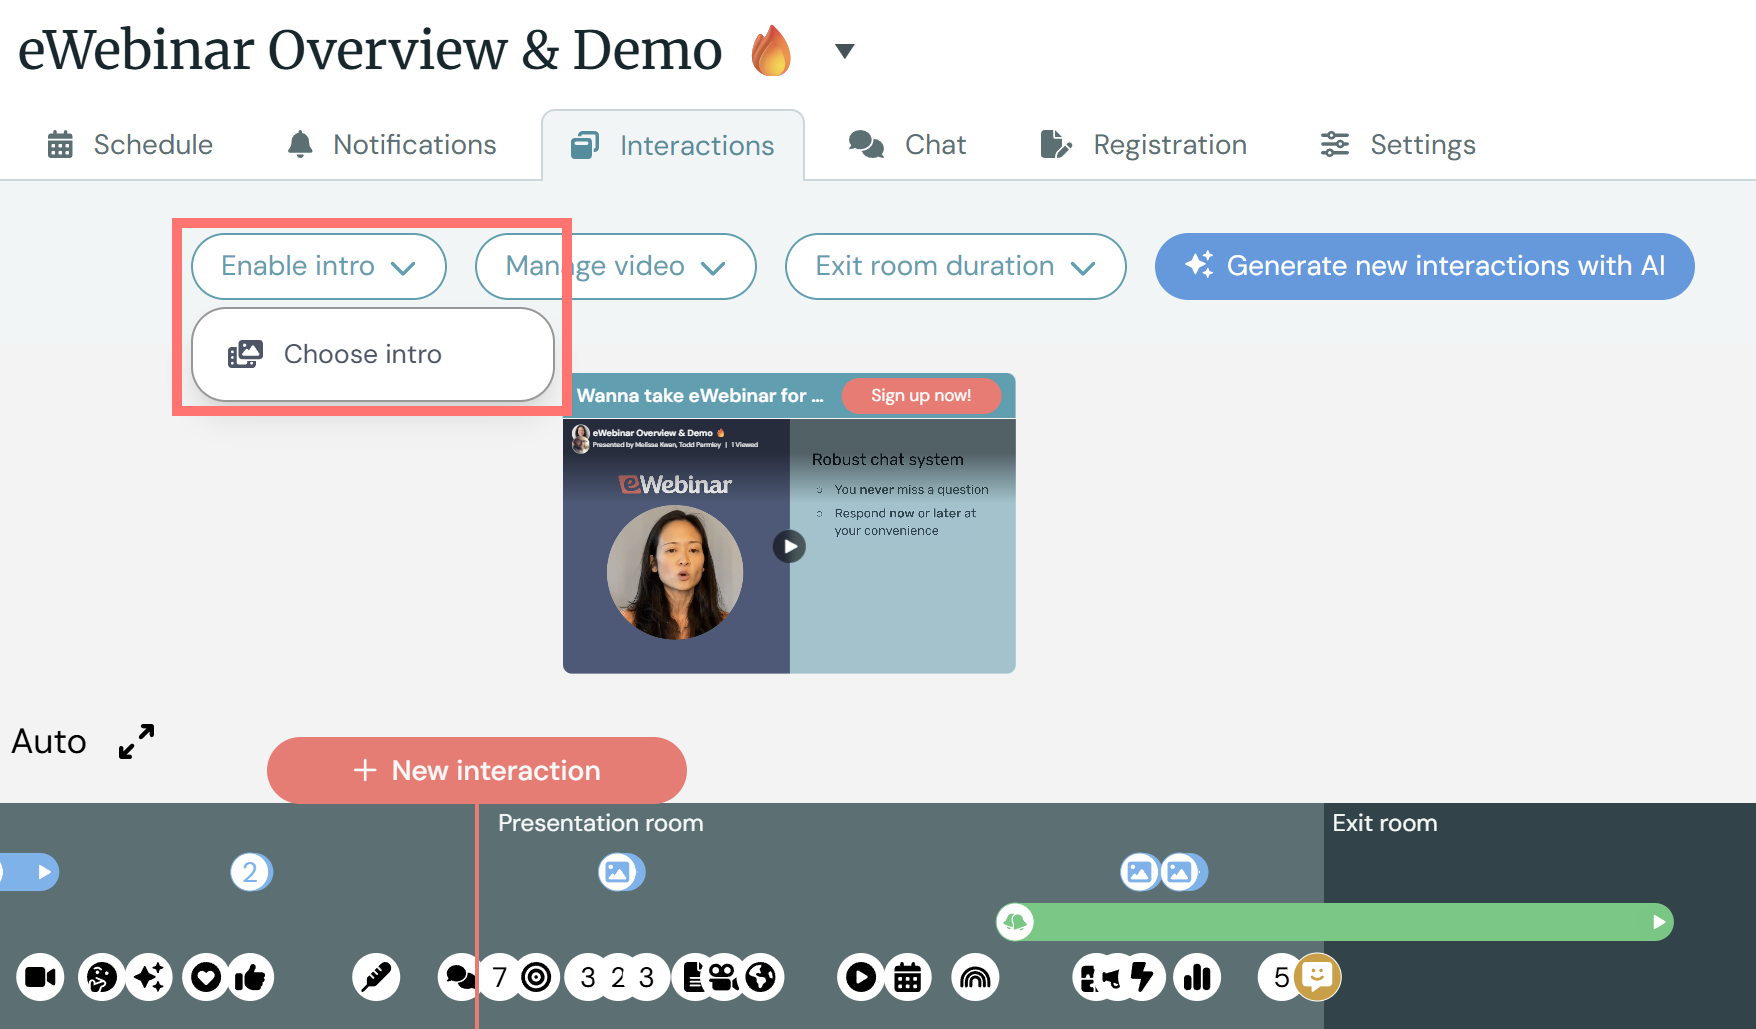Image resolution: width=1756 pixels, height=1029 pixels.
Task: Open the Settings tab
Action: click(x=1397, y=145)
